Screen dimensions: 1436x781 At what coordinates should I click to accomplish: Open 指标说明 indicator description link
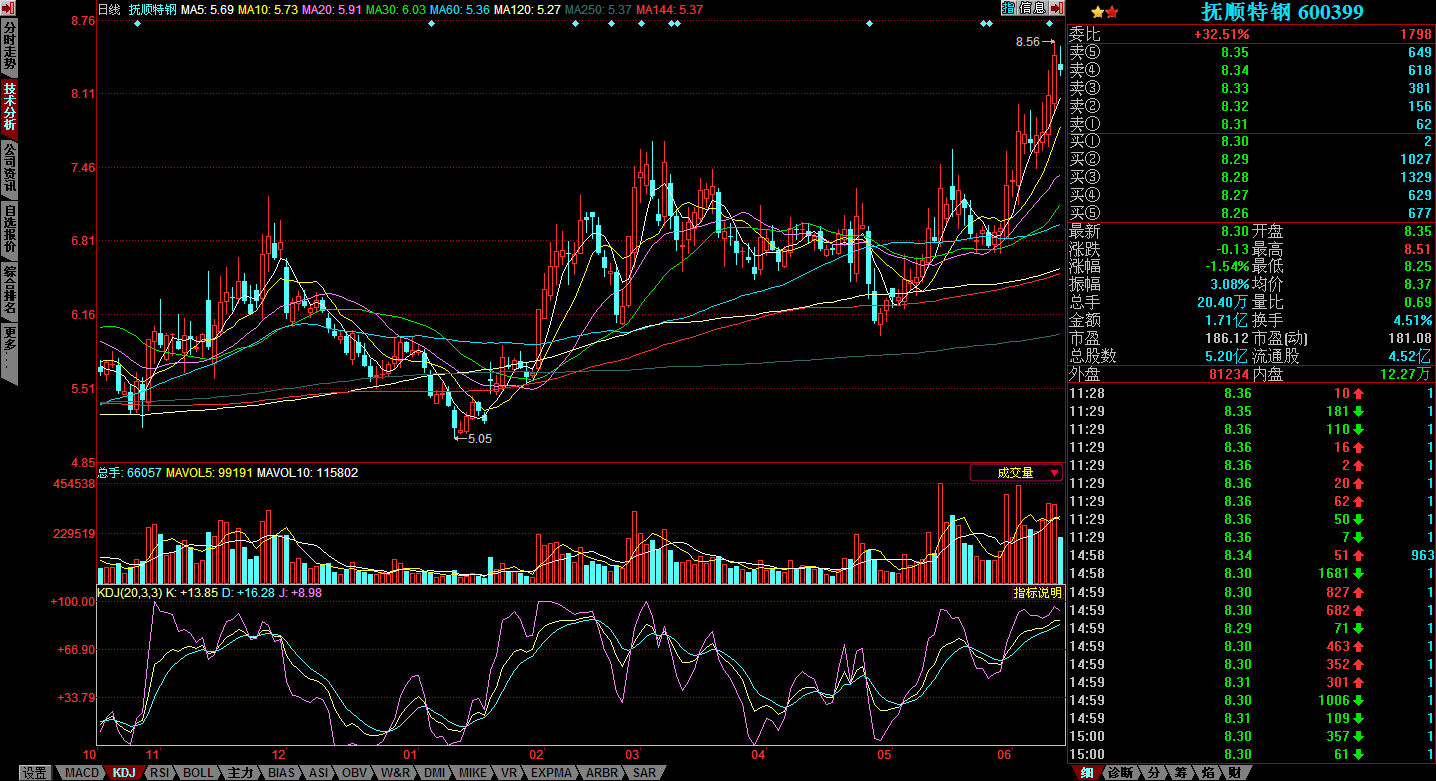pos(1037,592)
